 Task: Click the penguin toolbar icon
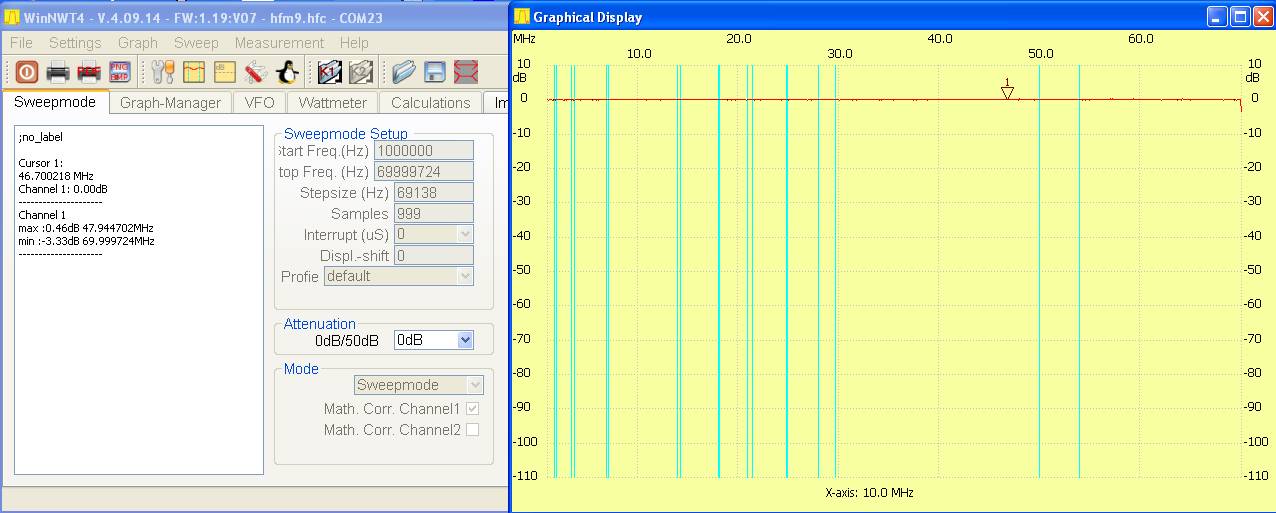click(x=287, y=72)
